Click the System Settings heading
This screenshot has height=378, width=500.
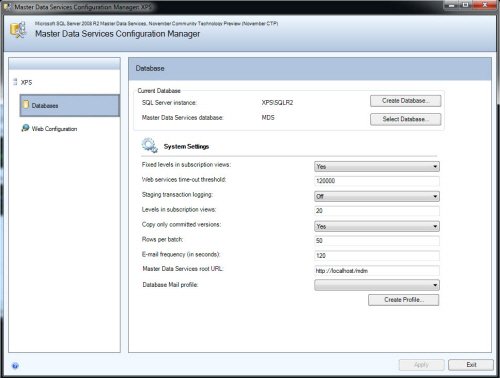pos(186,147)
